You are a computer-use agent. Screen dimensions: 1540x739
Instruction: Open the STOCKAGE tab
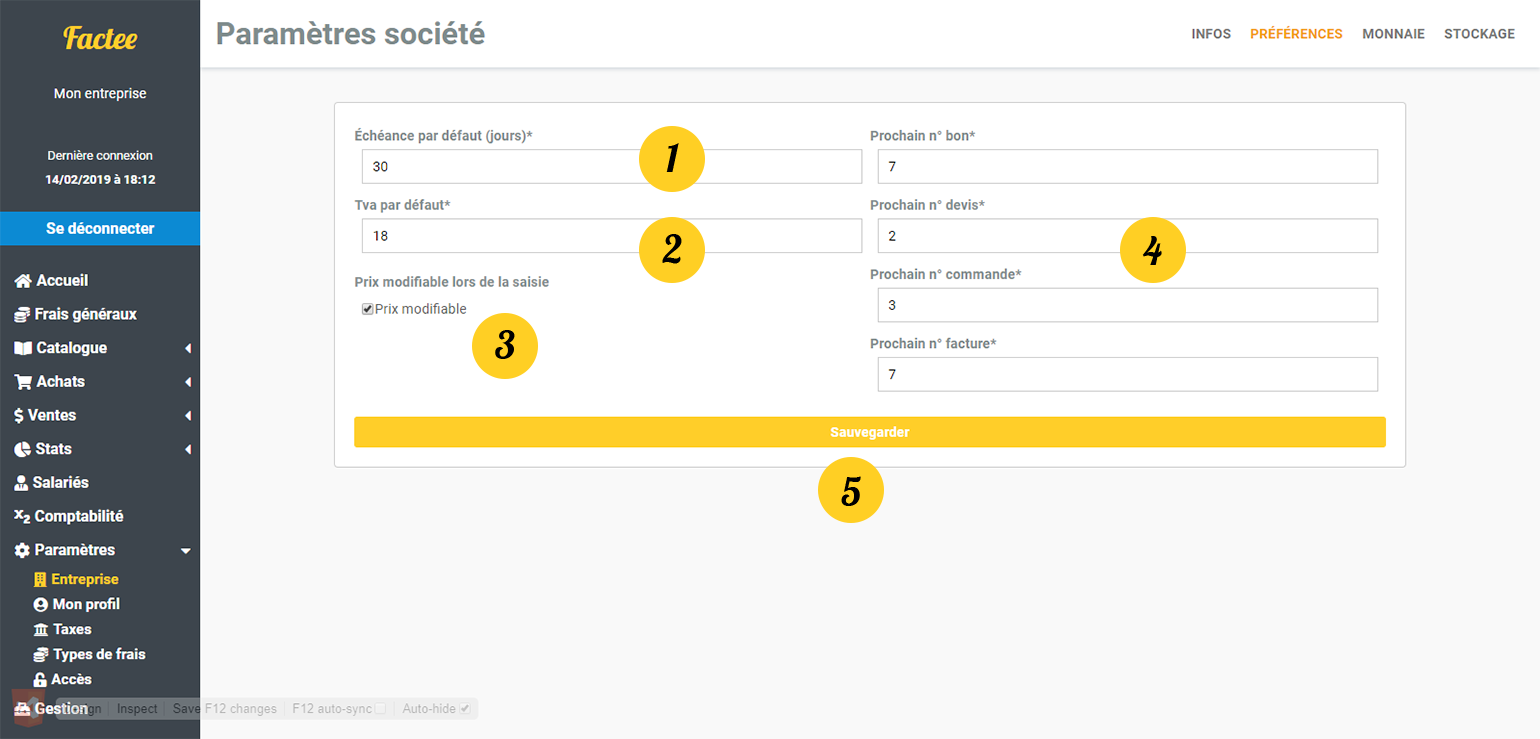(x=1479, y=33)
